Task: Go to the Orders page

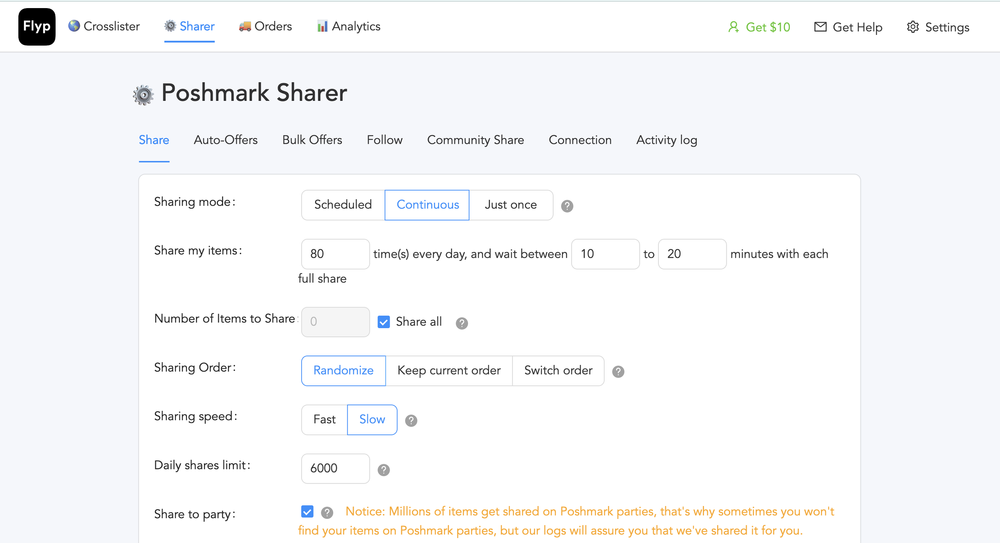Action: coord(265,26)
